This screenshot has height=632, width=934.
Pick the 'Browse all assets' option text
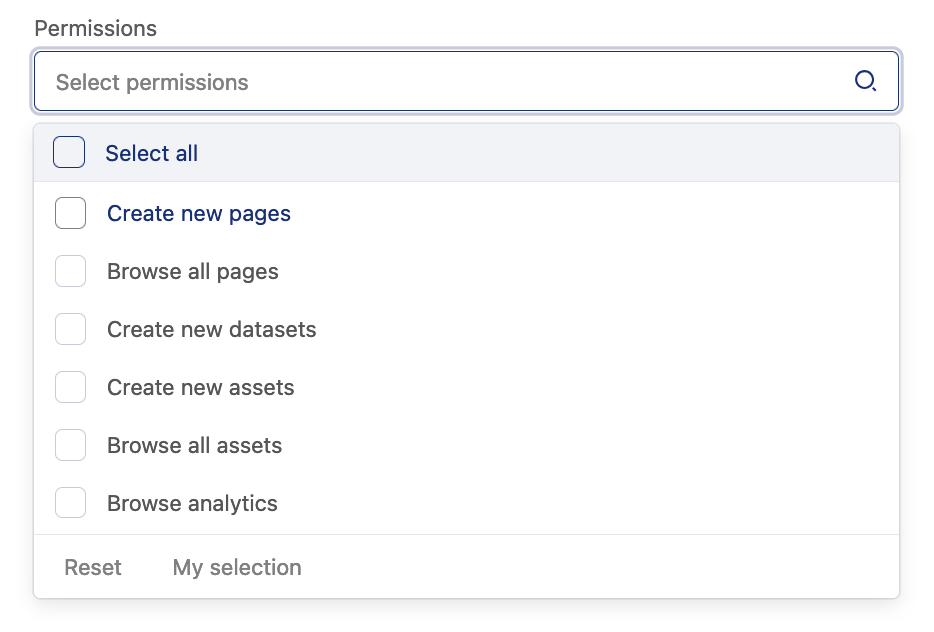[195, 445]
